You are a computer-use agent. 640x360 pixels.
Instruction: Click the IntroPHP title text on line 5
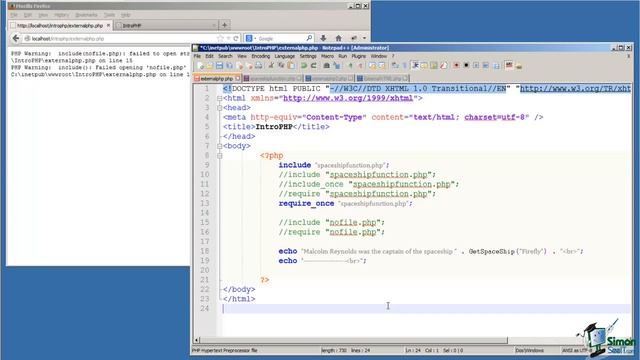pyautogui.click(x=273, y=127)
